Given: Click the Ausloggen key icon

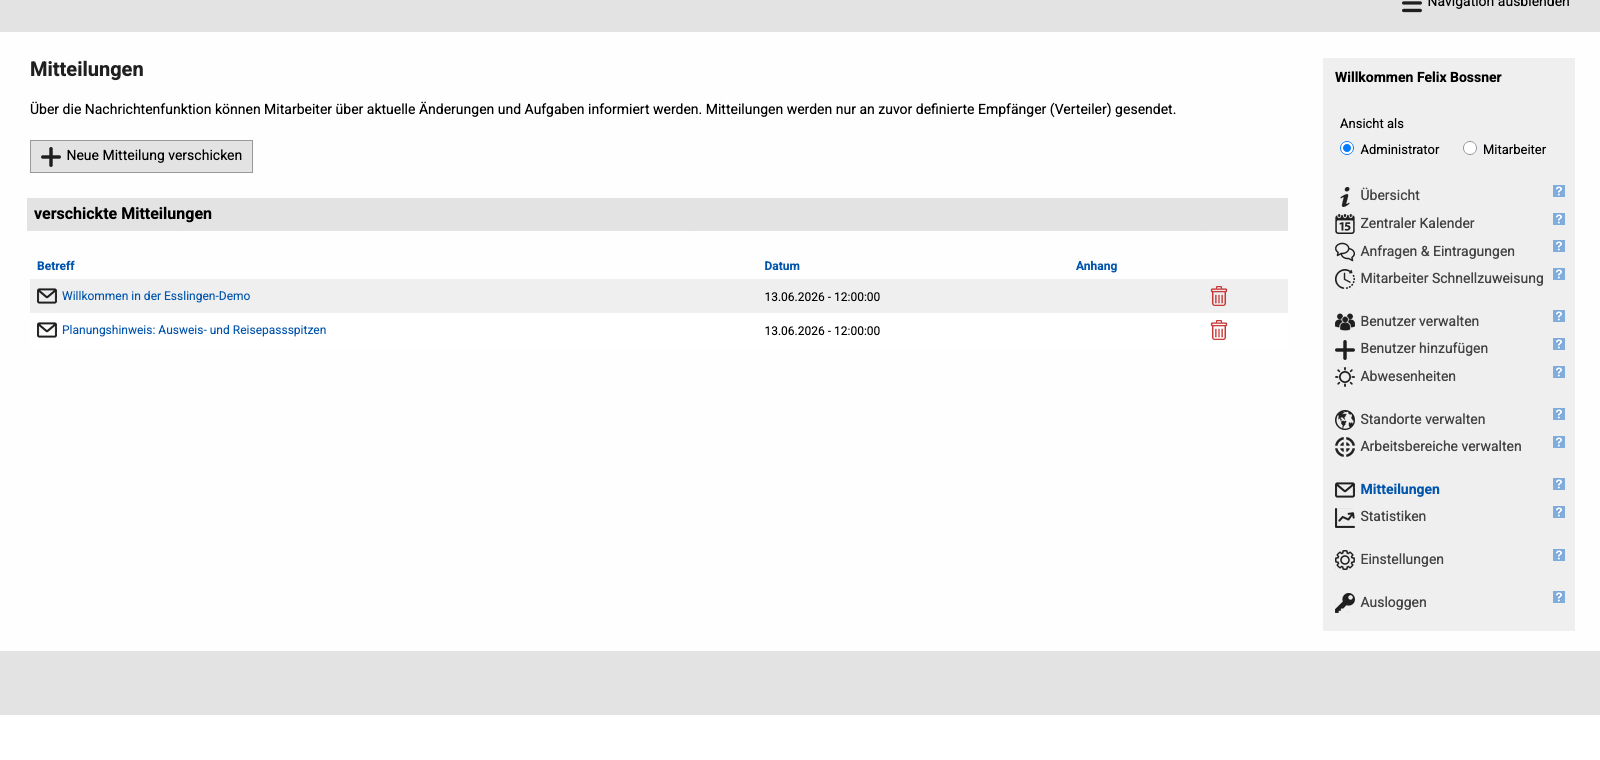Looking at the screenshot, I should pos(1345,603).
